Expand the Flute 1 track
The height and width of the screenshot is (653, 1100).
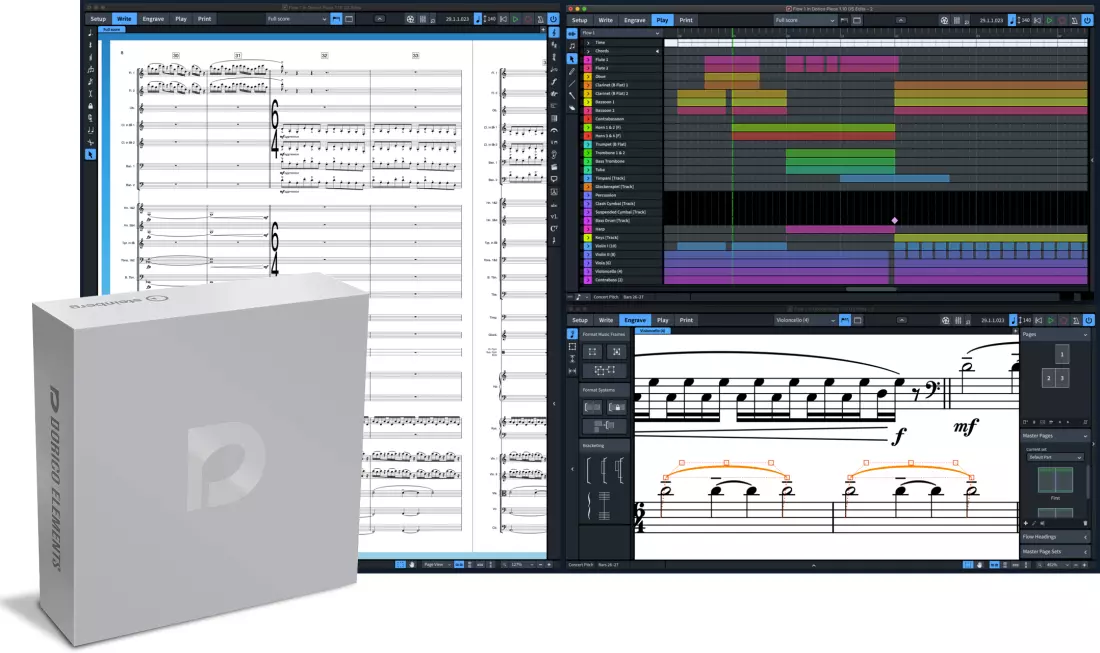[x=589, y=60]
